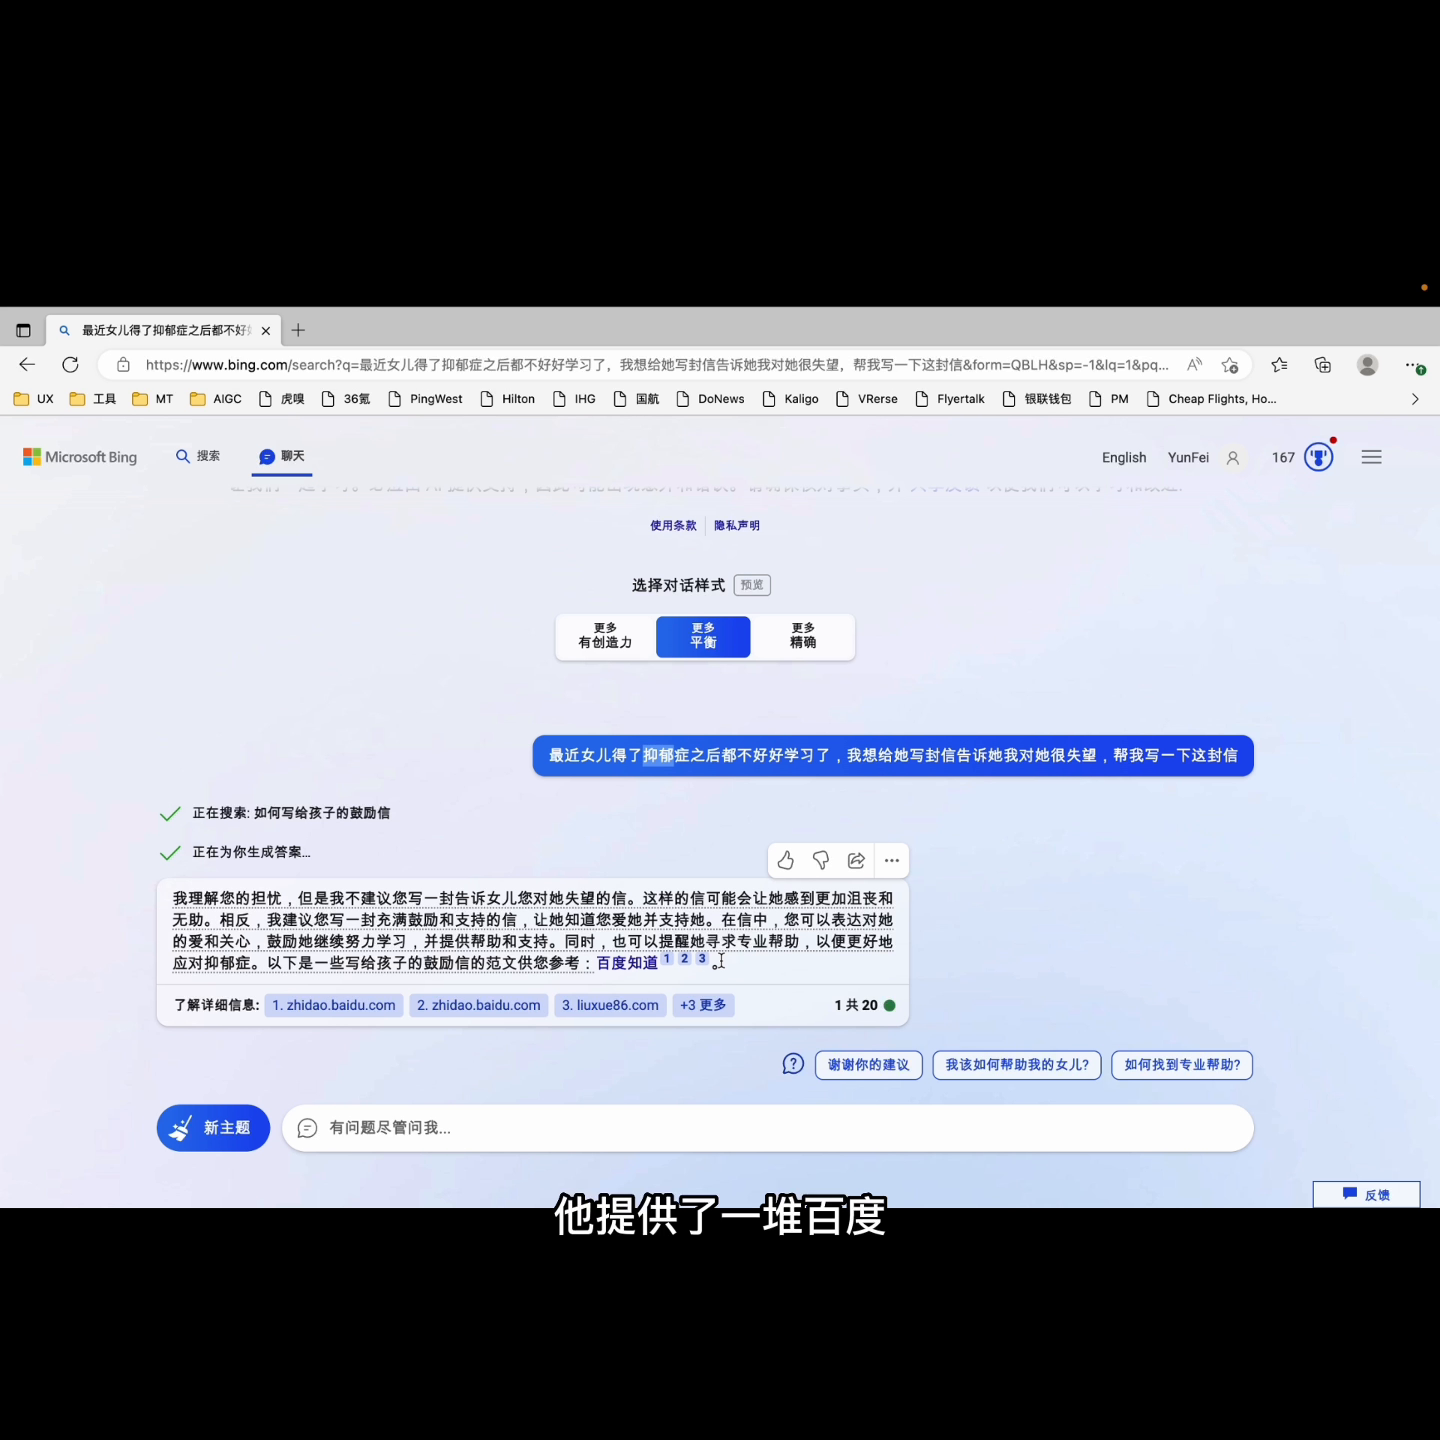
Task: Open source 1. zhidao.baidu.com
Action: pyautogui.click(x=334, y=1005)
